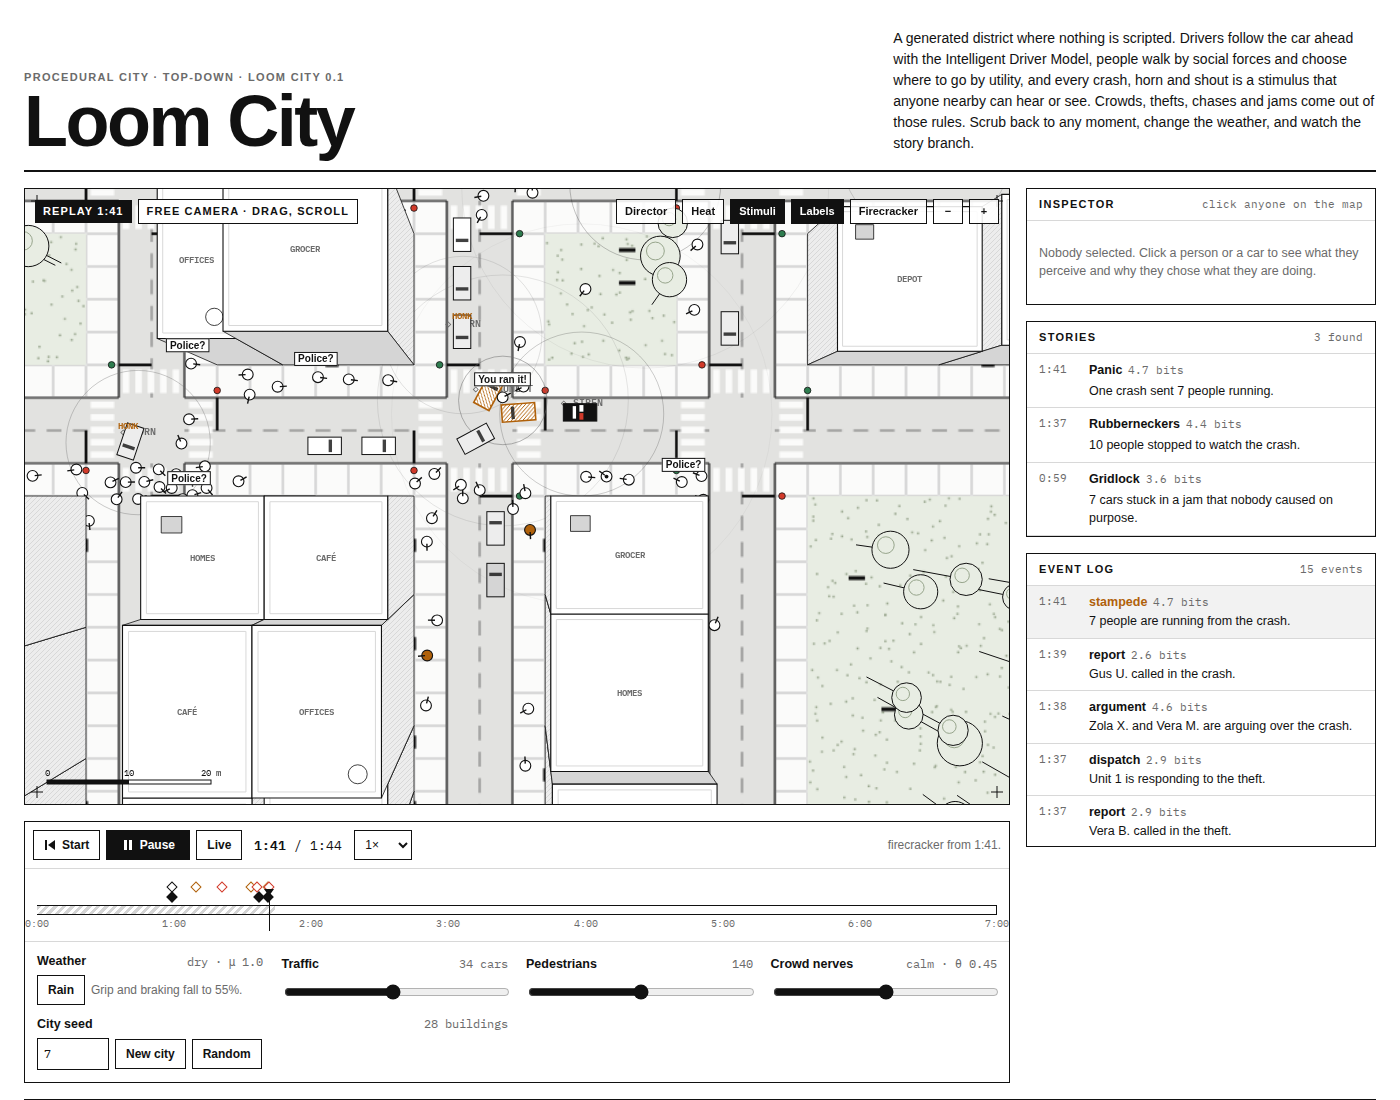1400x1100 pixels.
Task: Zoom out the map with minus button
Action: click(948, 211)
